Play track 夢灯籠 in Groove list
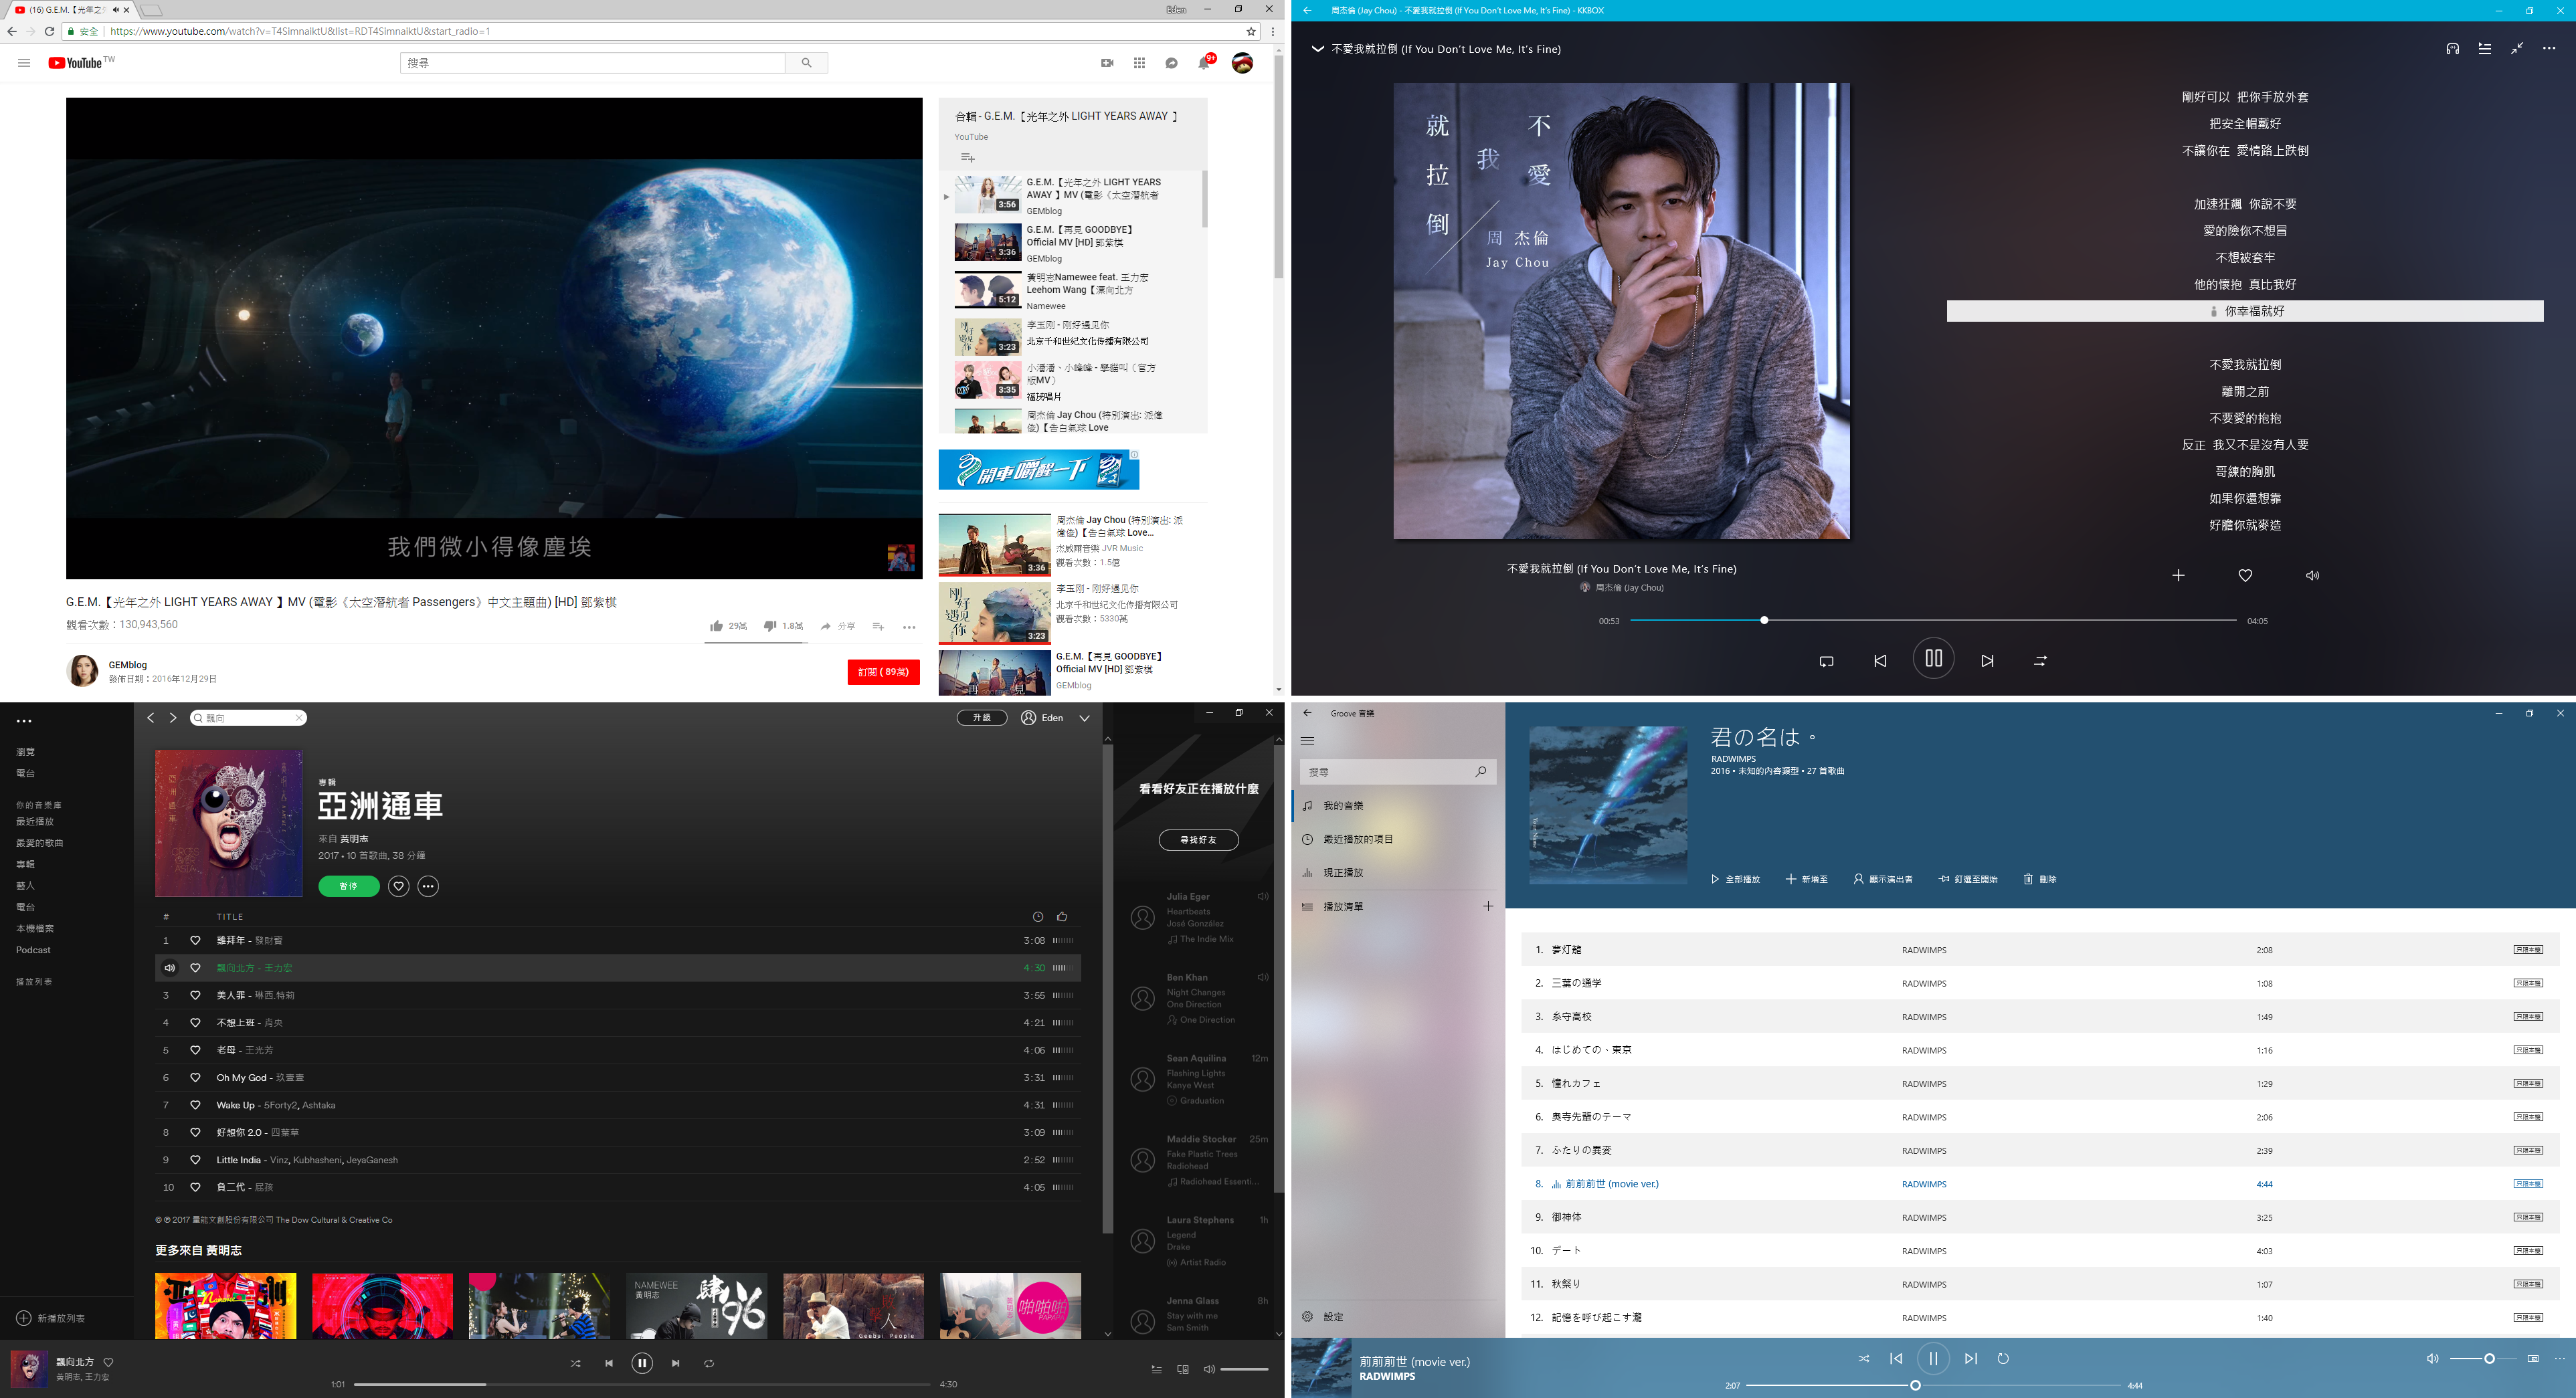The width and height of the screenshot is (2576, 1398). (2040, 950)
